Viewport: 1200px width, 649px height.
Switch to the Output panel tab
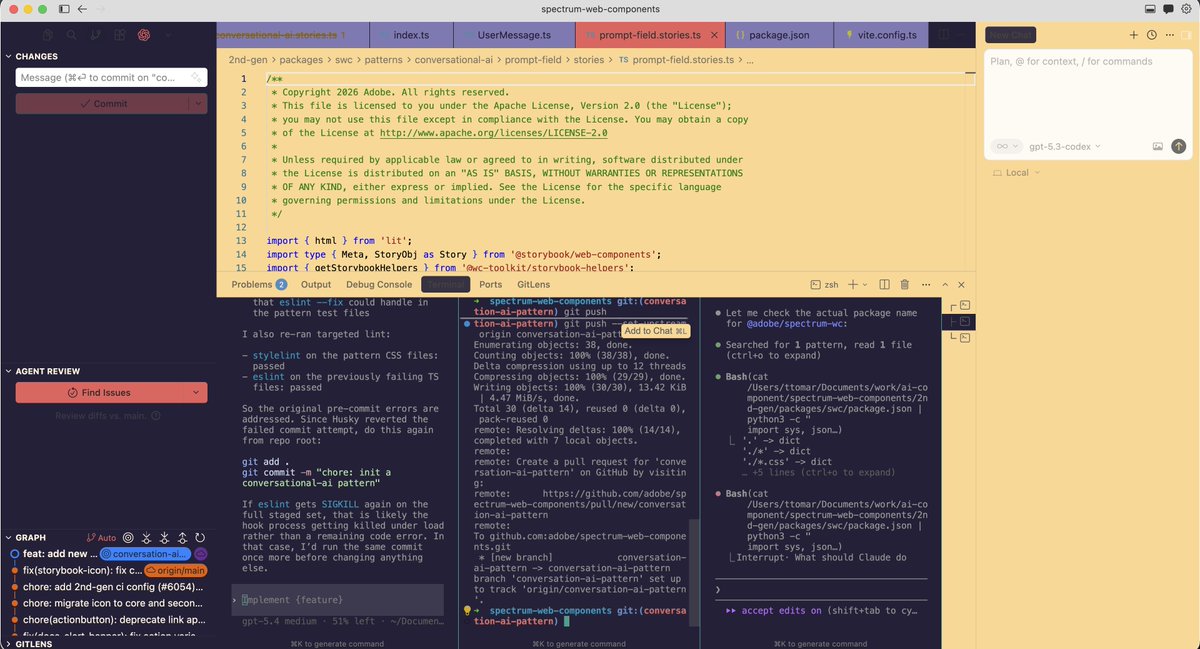(x=316, y=284)
